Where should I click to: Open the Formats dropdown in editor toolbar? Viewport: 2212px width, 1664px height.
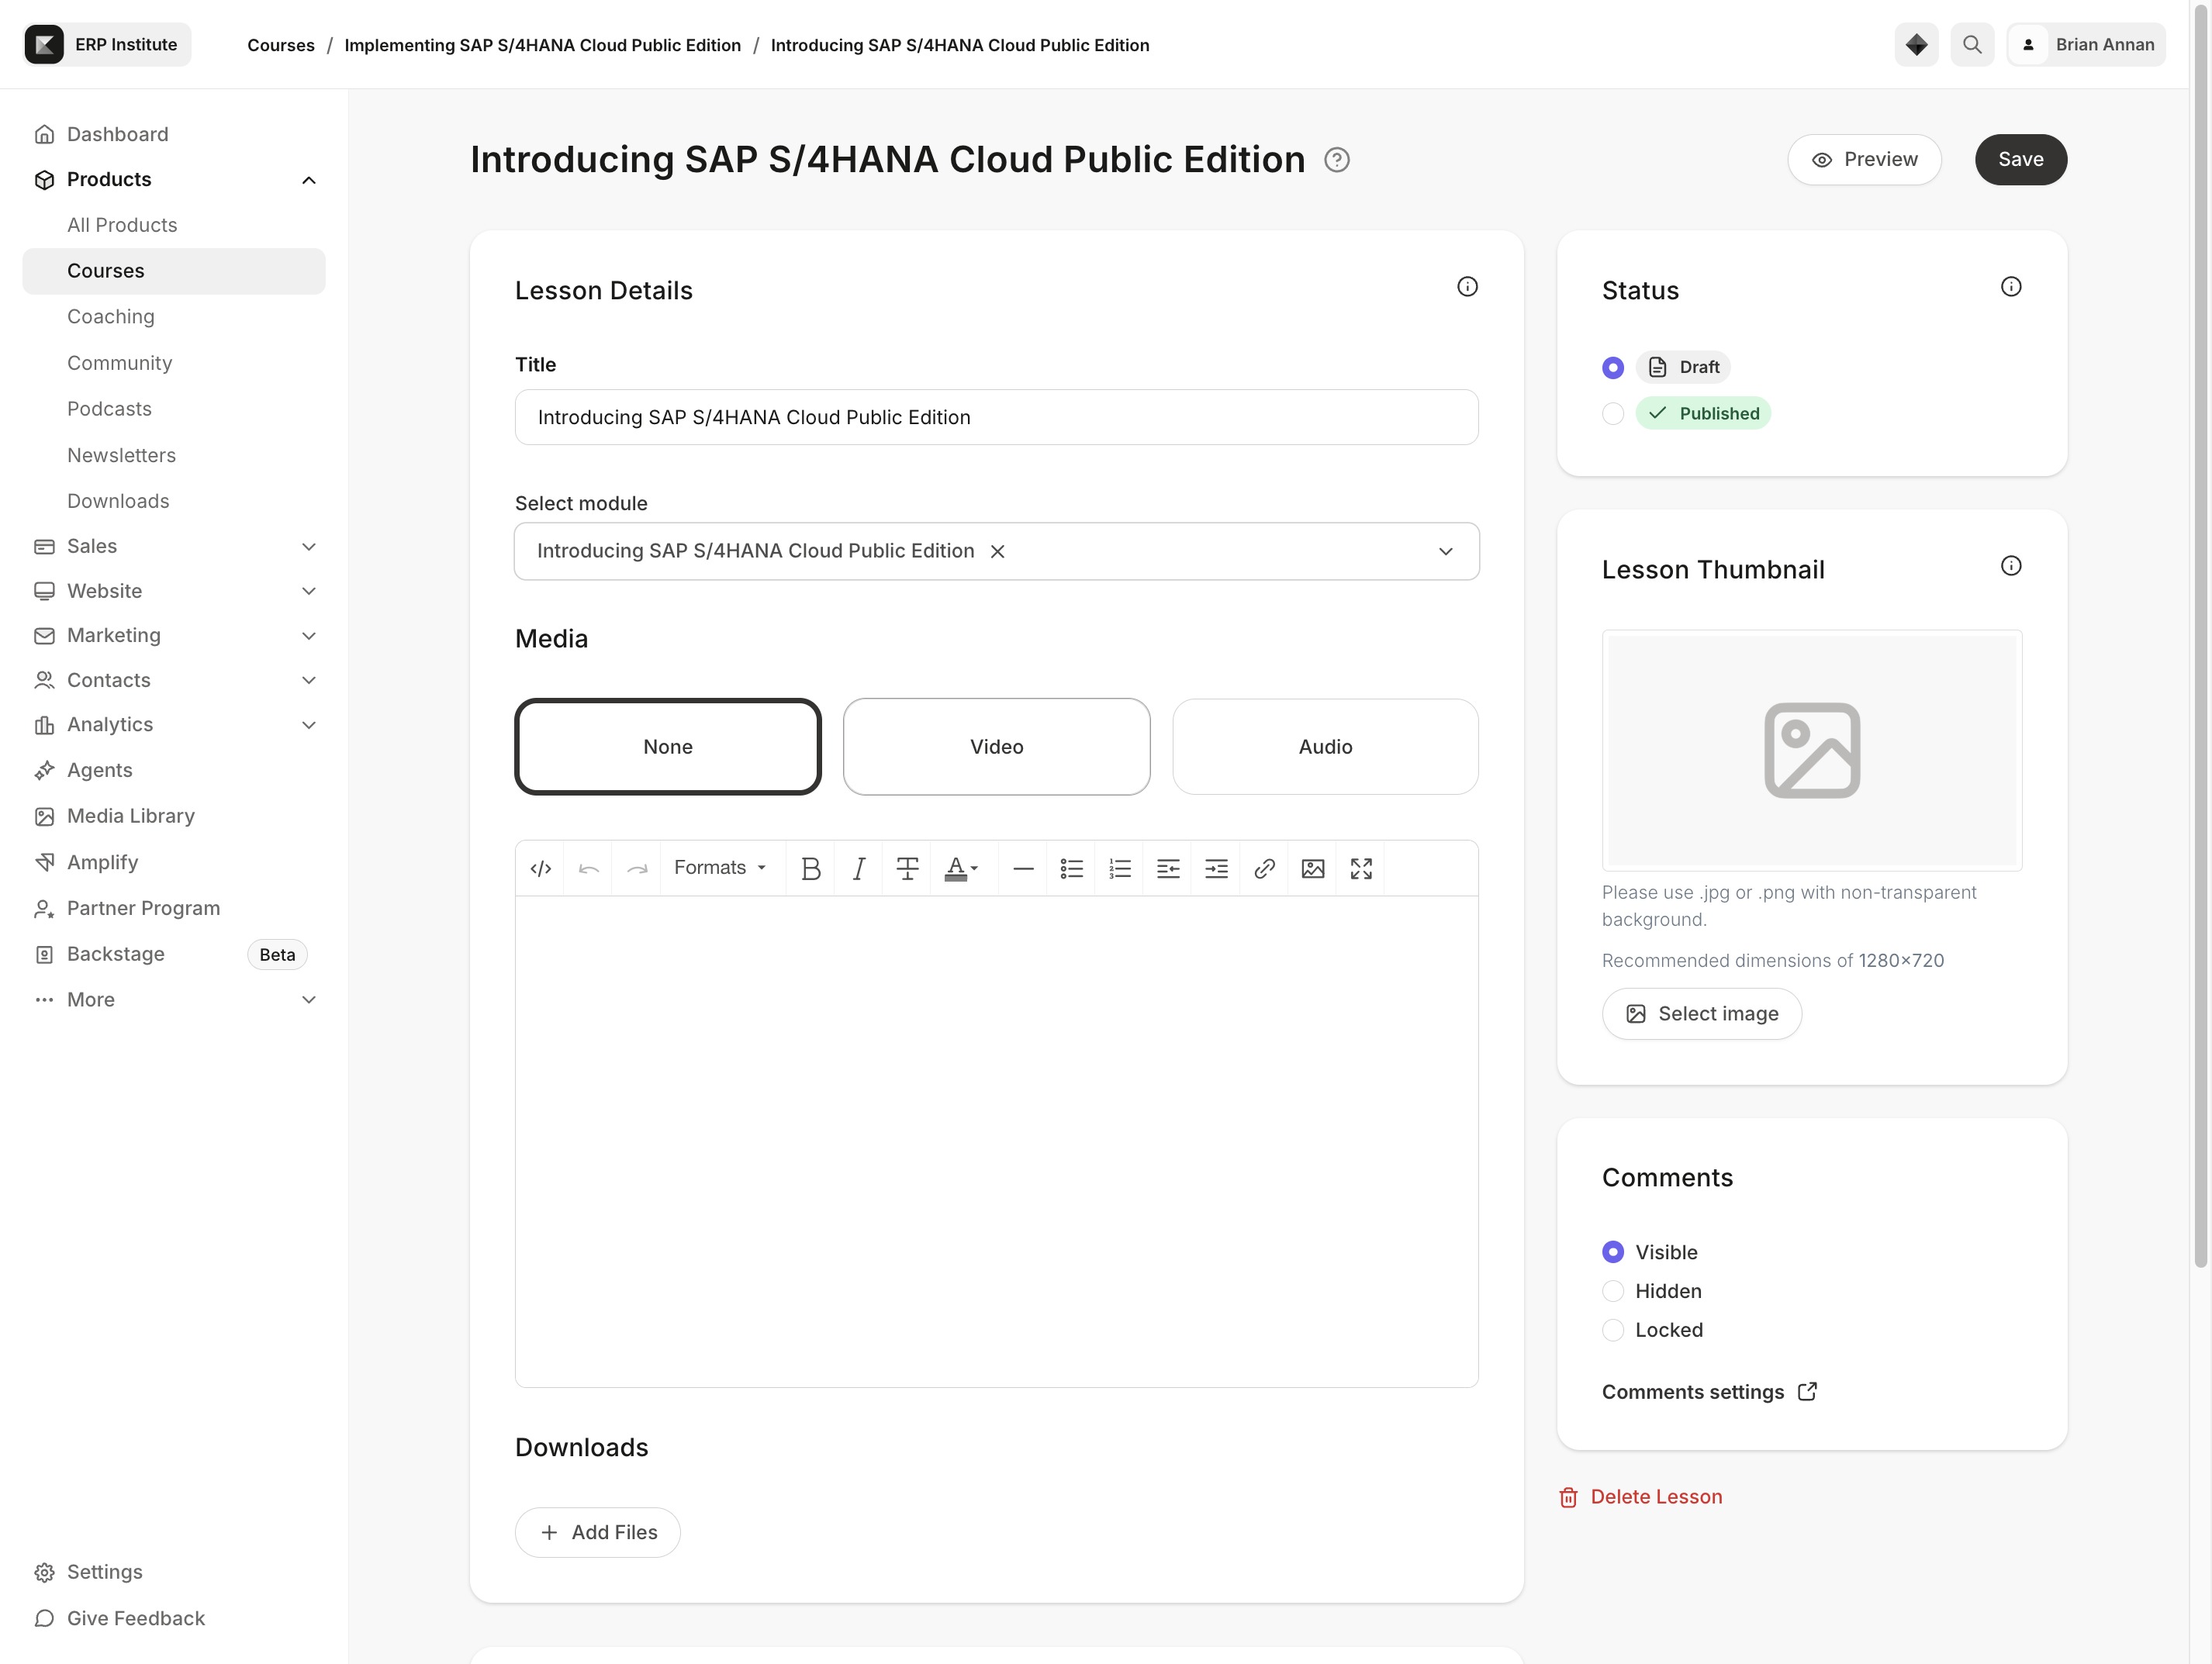click(x=721, y=868)
